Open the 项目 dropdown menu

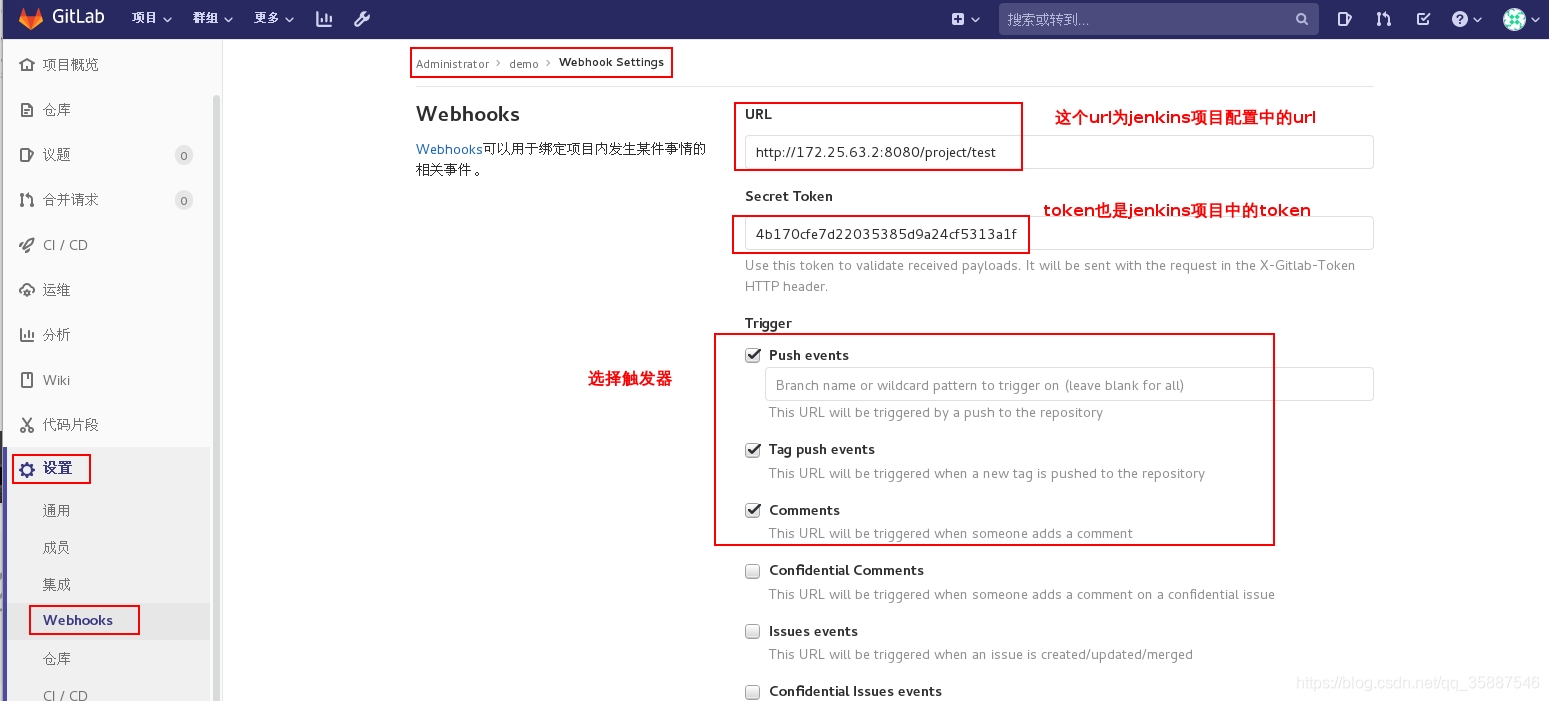tap(151, 18)
